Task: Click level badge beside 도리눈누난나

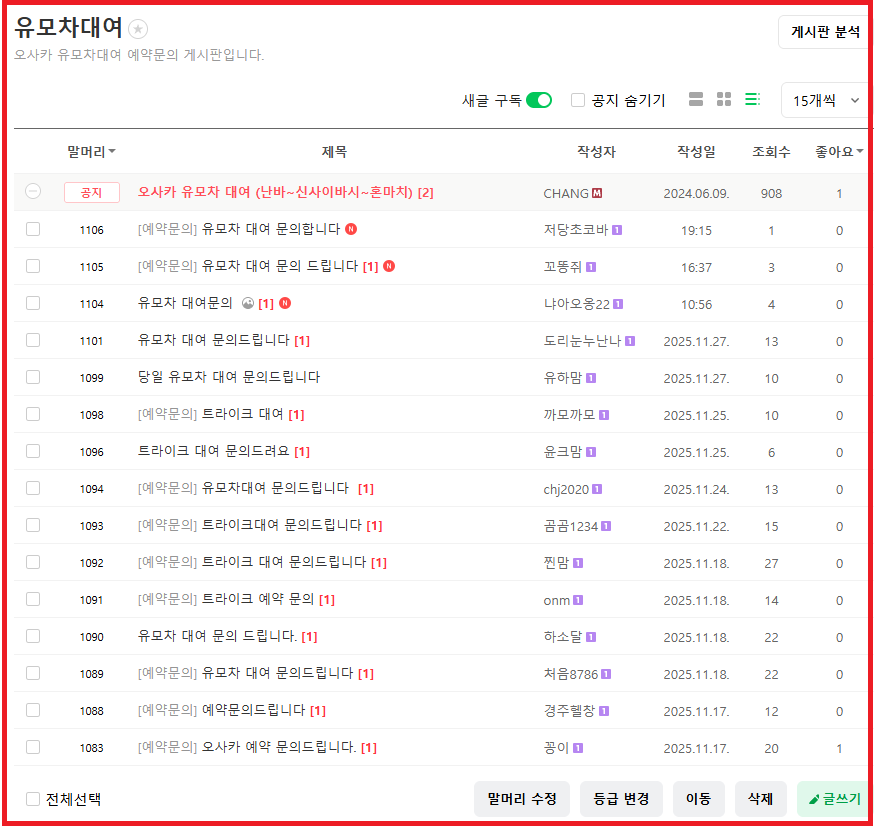Action: [x=630, y=341]
